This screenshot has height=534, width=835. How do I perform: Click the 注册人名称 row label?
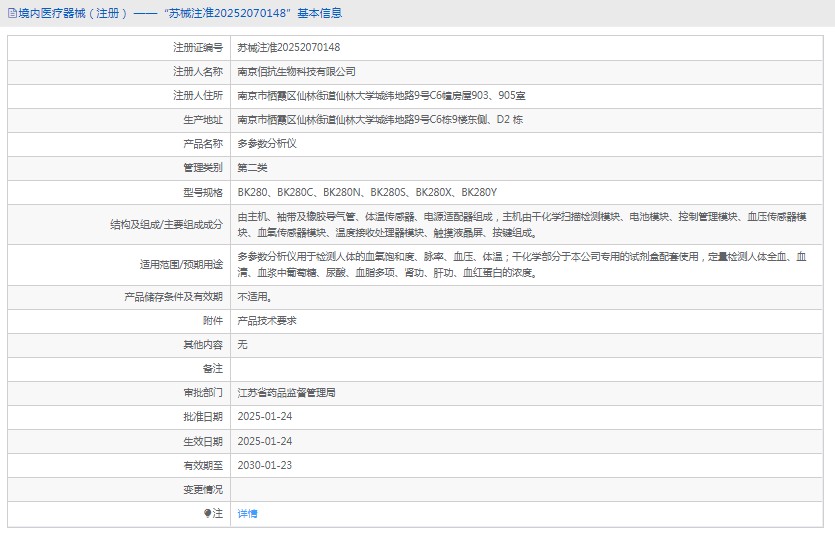point(198,71)
